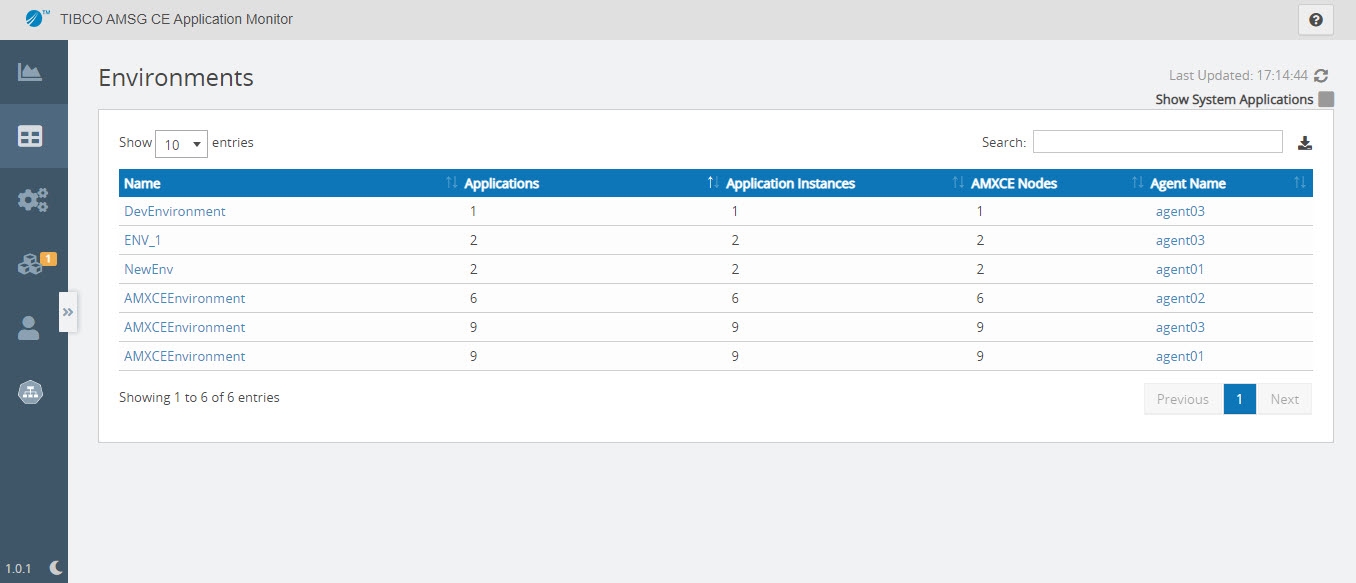
Task: Click 'Showing 1 to 6 of 6 entries' text
Action: tap(199, 397)
